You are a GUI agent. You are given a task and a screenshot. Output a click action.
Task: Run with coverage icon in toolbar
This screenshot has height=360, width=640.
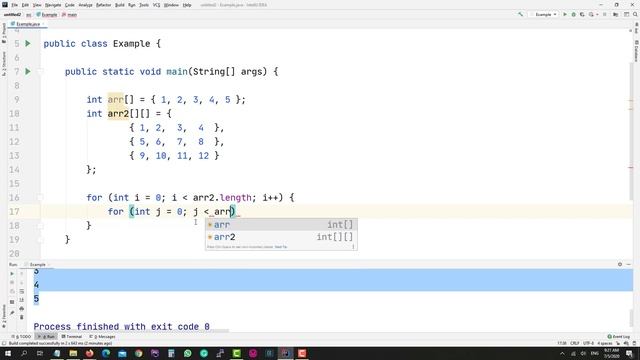[582, 14]
